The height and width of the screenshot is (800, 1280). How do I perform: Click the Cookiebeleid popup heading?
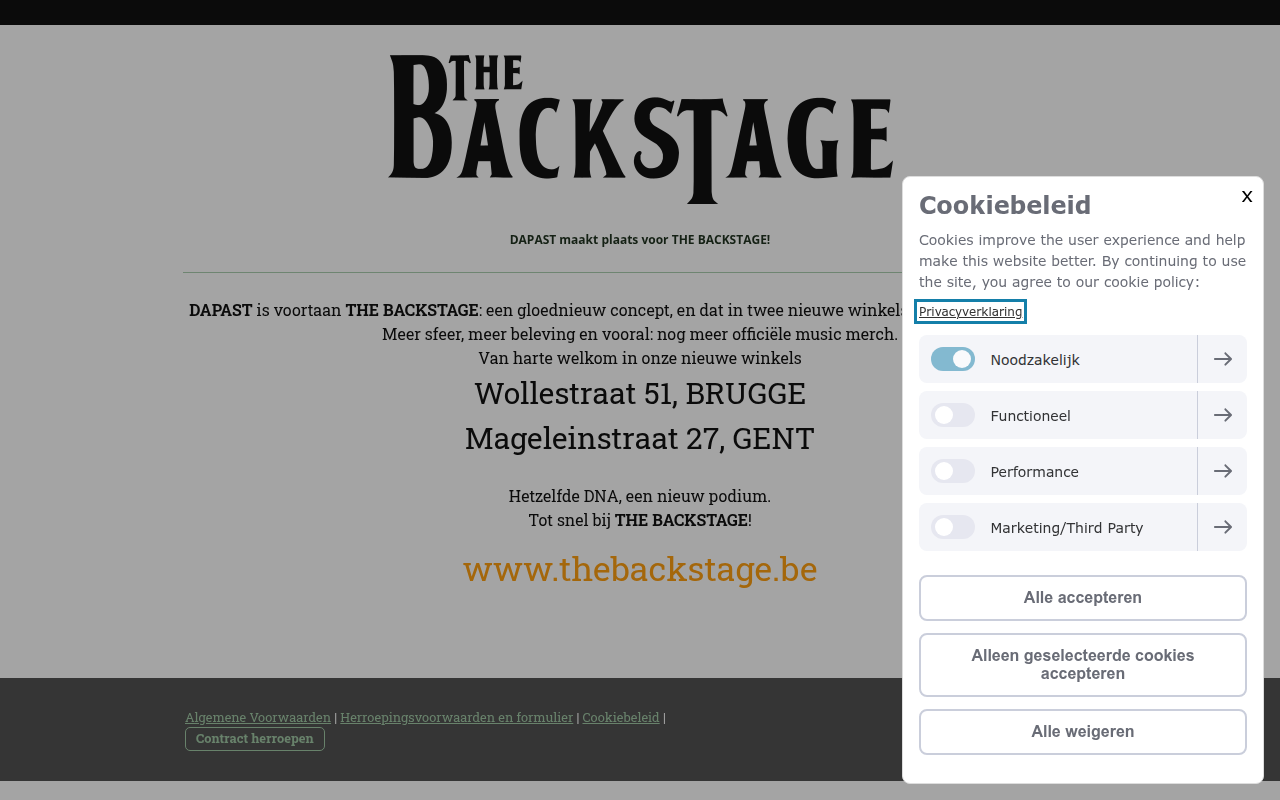(1005, 205)
